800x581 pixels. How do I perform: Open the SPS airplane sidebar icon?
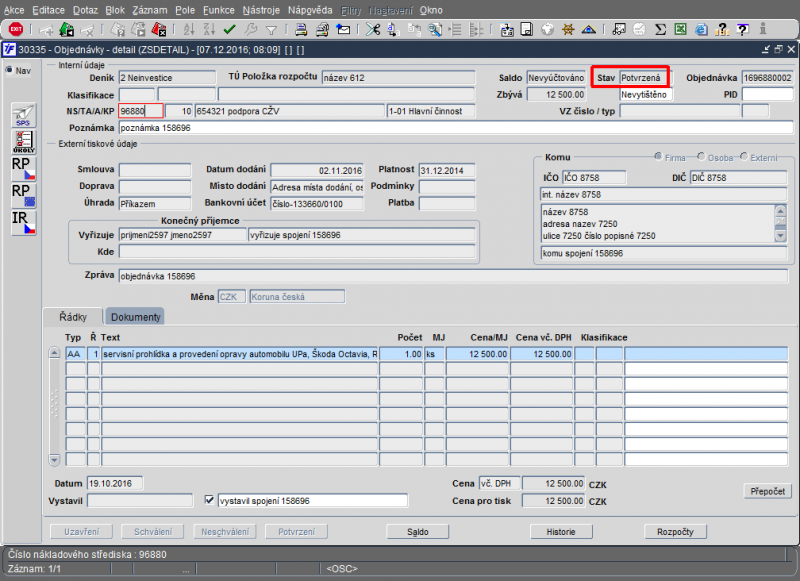click(x=23, y=114)
